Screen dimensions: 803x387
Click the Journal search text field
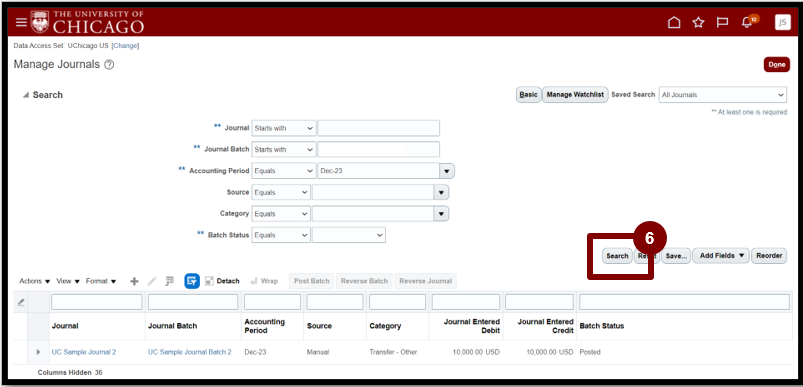click(x=378, y=128)
